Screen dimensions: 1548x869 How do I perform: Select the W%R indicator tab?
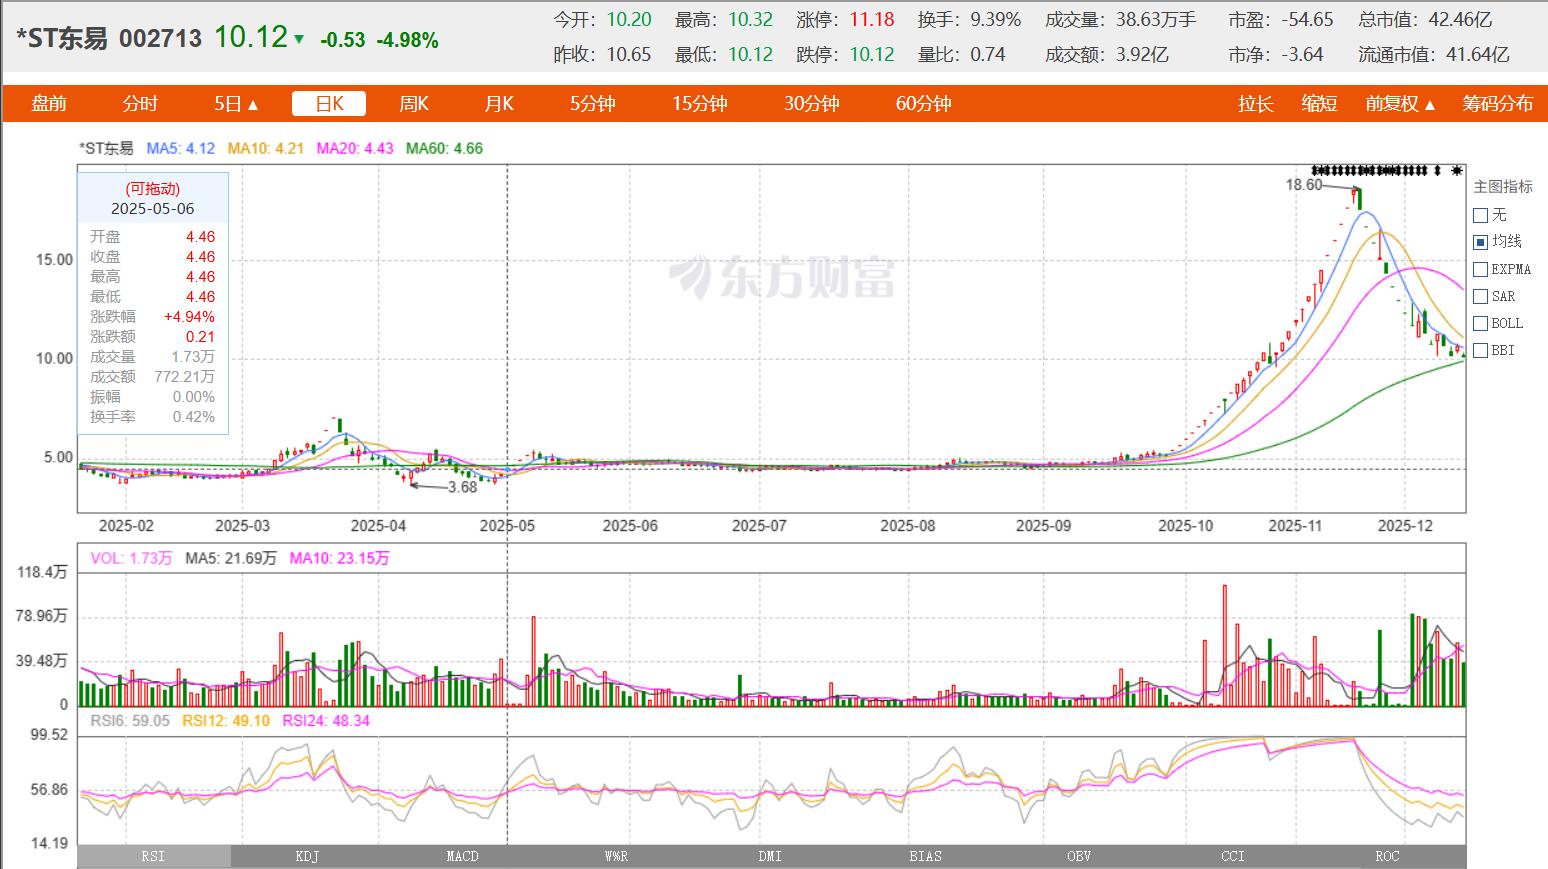[616, 856]
